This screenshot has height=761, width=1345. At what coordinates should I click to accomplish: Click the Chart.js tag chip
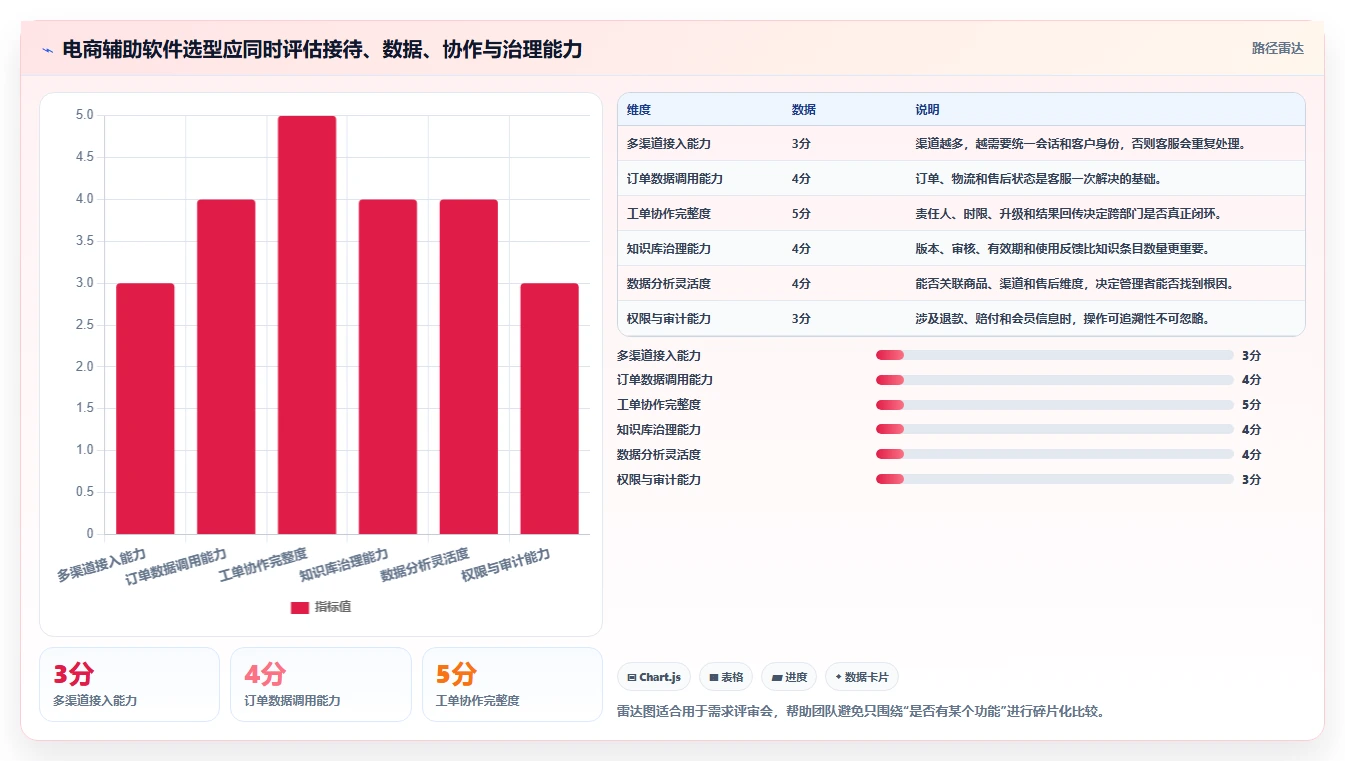pos(654,677)
